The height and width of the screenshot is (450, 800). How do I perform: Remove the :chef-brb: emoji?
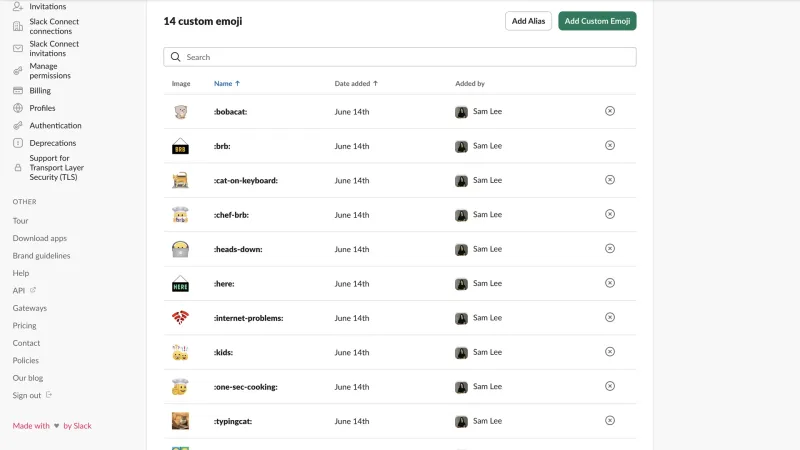point(610,214)
